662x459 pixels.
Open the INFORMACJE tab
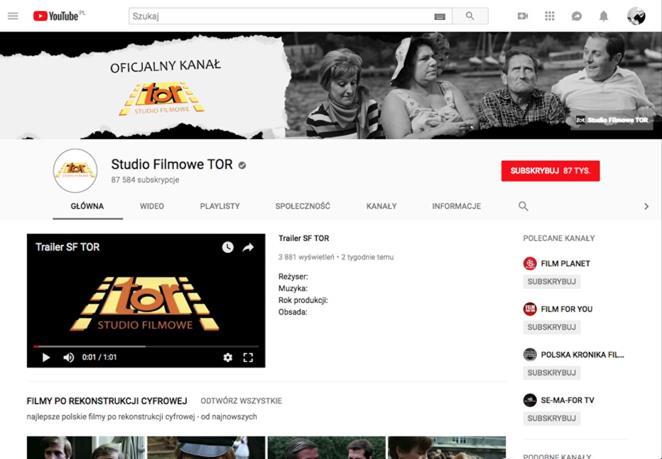(456, 206)
